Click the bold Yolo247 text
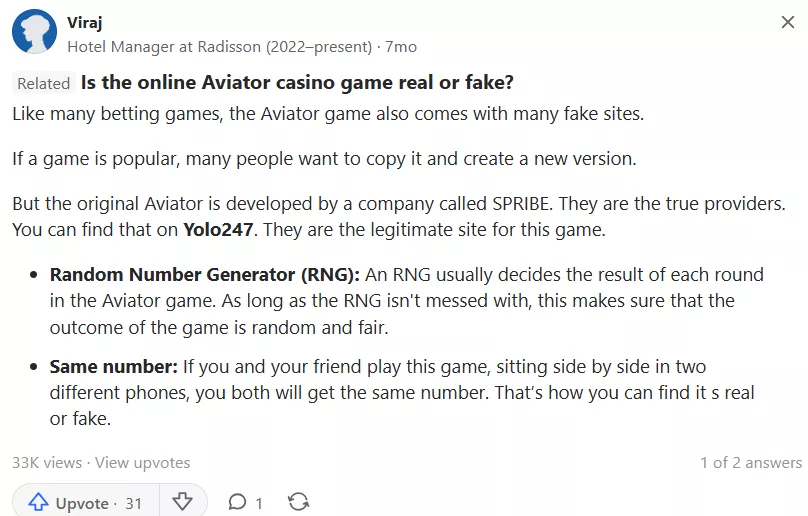The image size is (808, 516). 218,229
